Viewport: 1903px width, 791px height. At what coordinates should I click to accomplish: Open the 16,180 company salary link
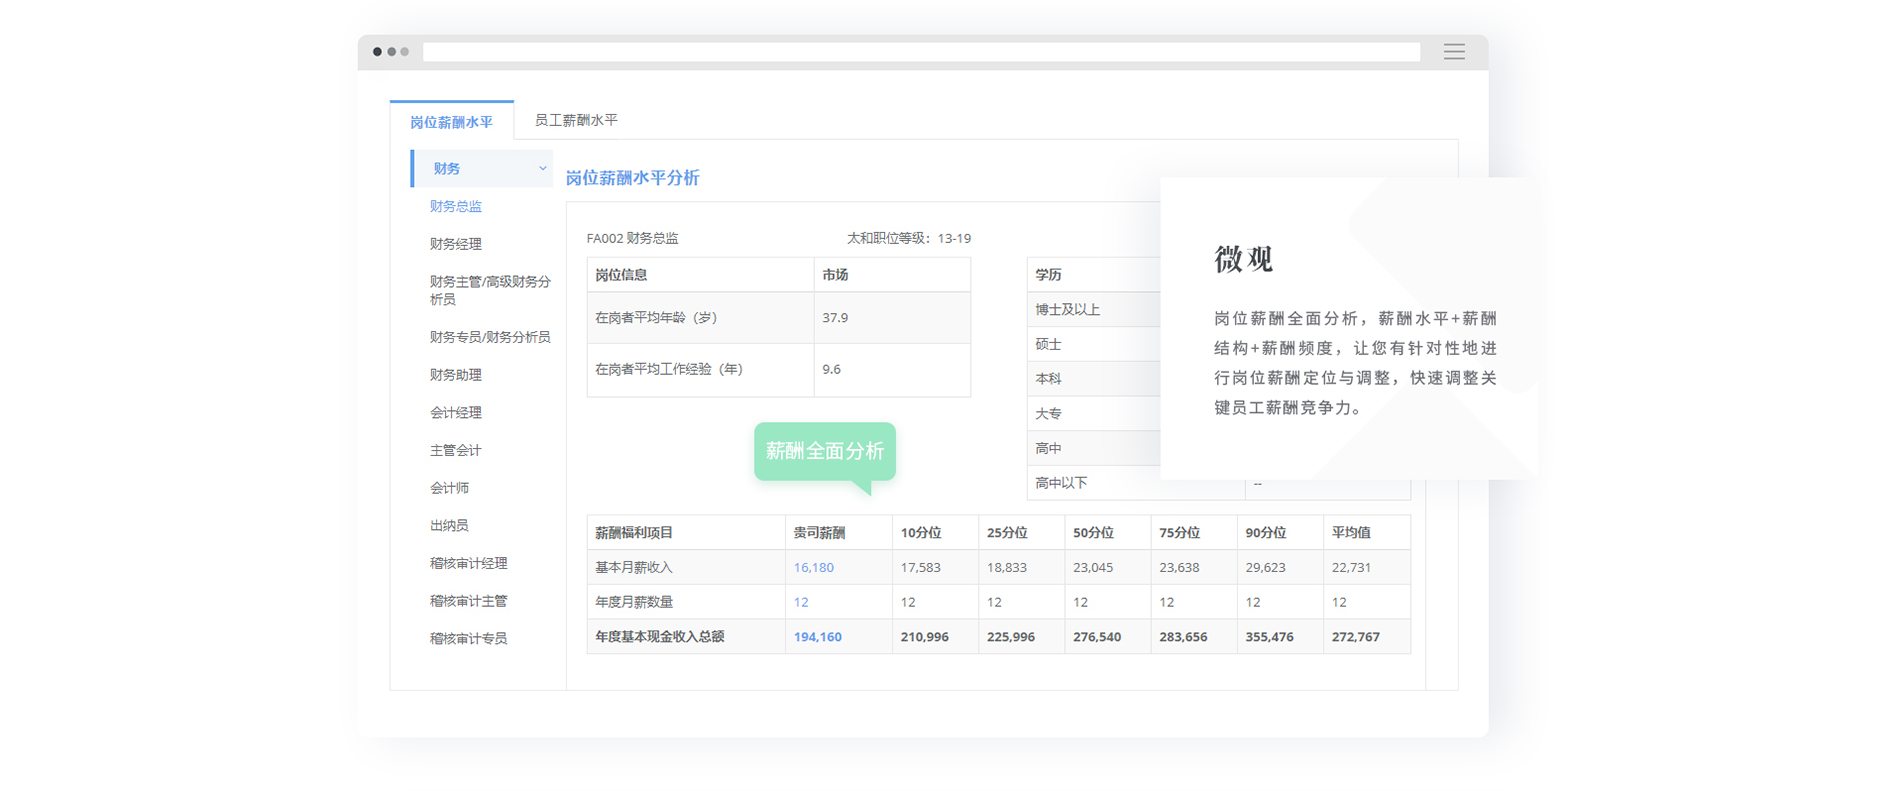[814, 567]
